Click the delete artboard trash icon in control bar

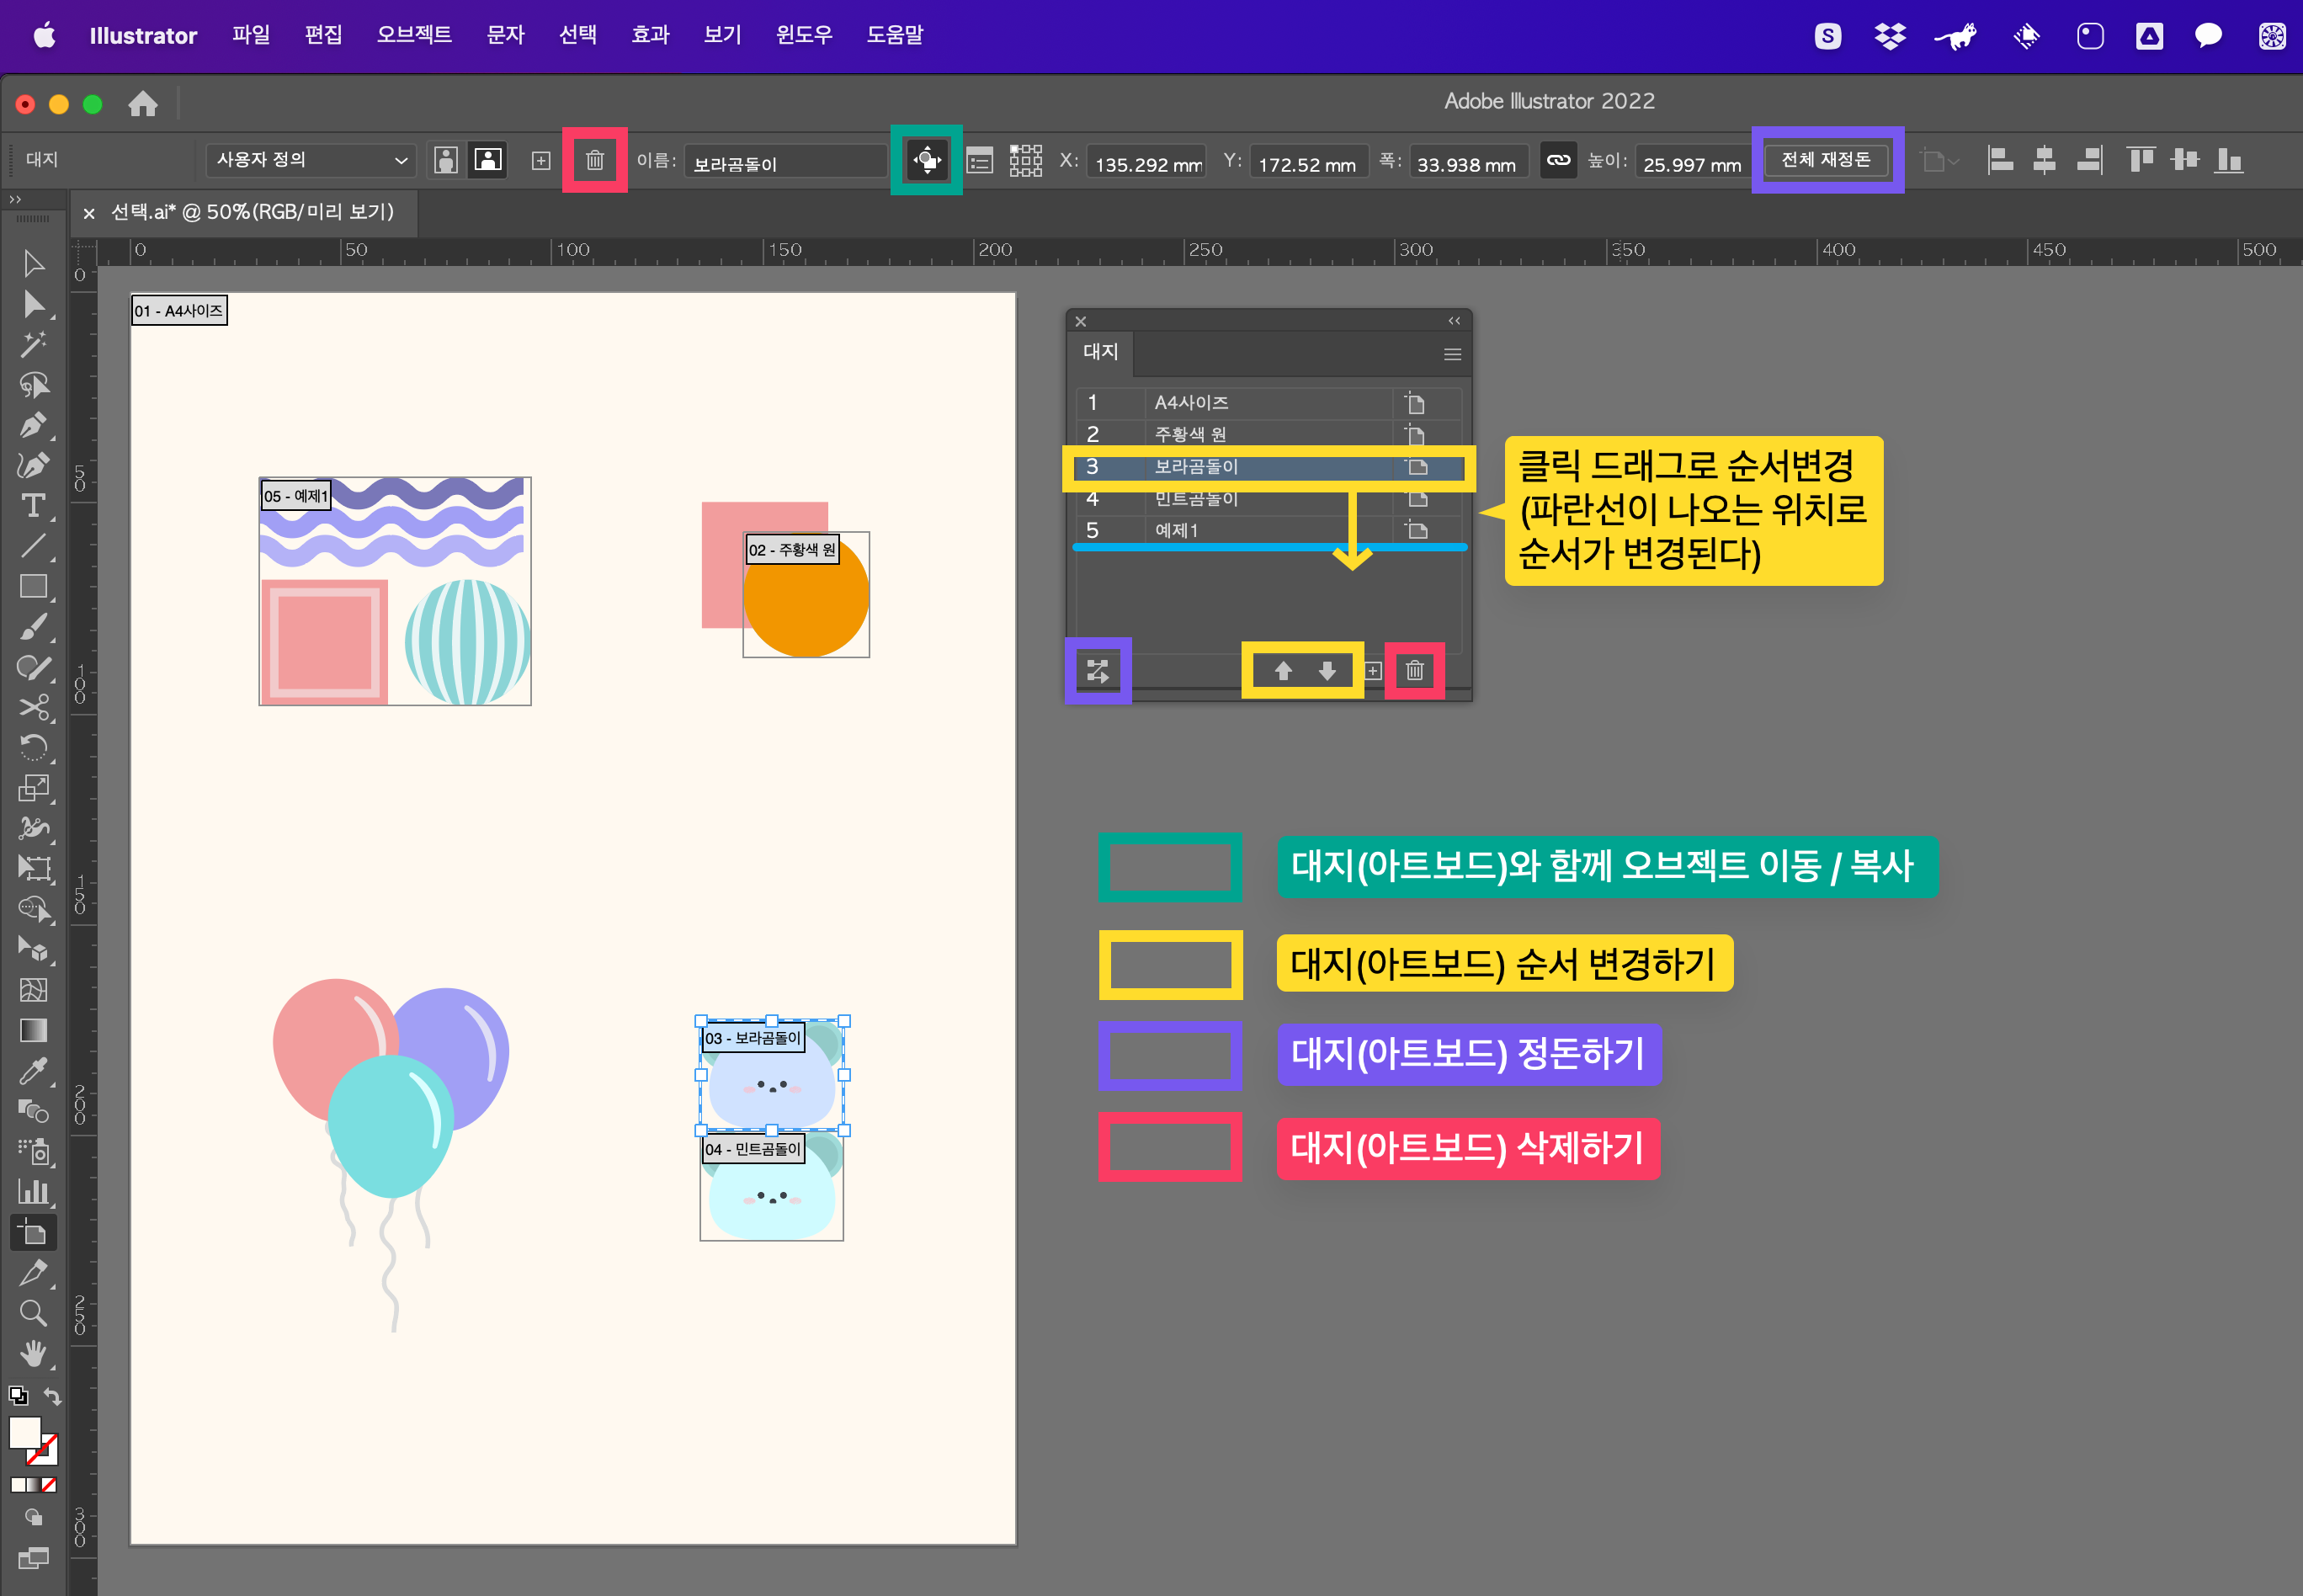click(x=594, y=160)
